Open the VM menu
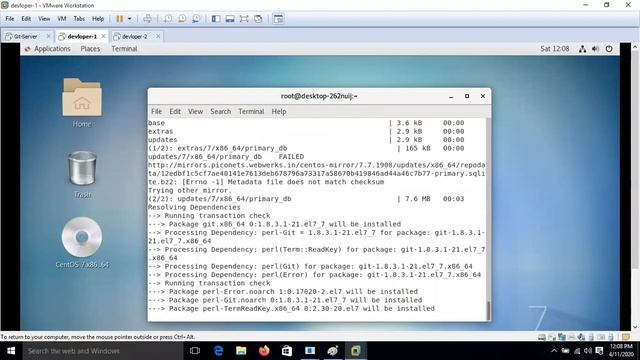This screenshot has width=640, height=360. tap(62, 19)
